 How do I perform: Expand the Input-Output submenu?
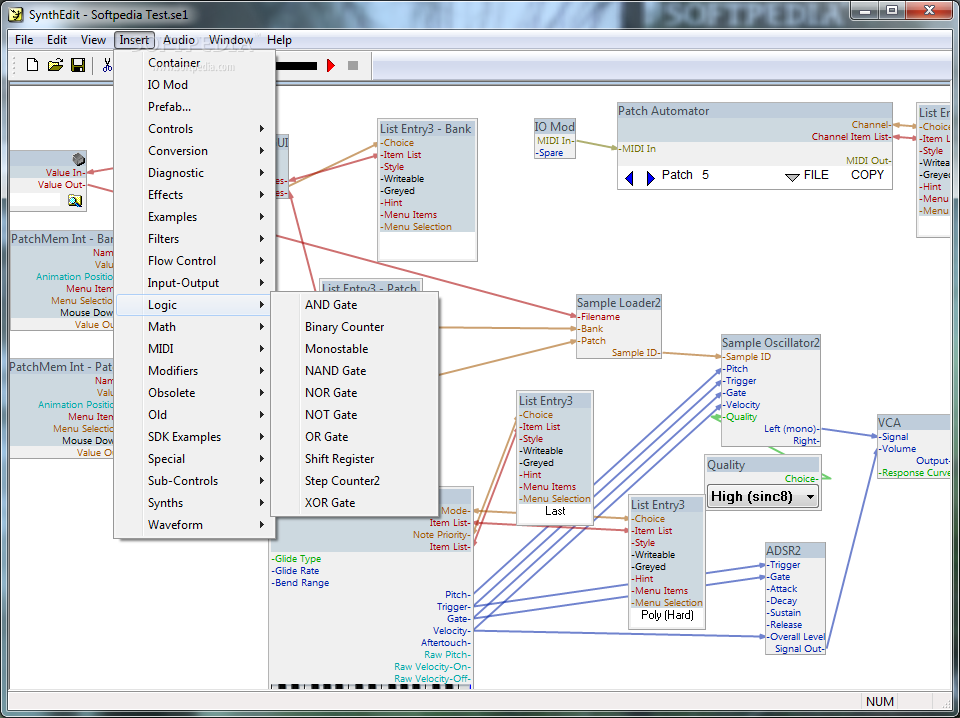pyautogui.click(x=195, y=283)
